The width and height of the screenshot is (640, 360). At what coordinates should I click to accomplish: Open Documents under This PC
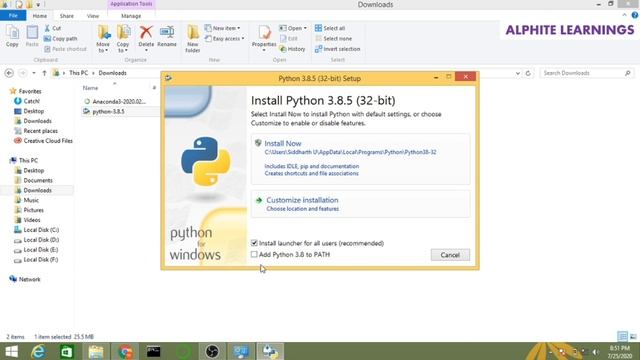click(38, 180)
